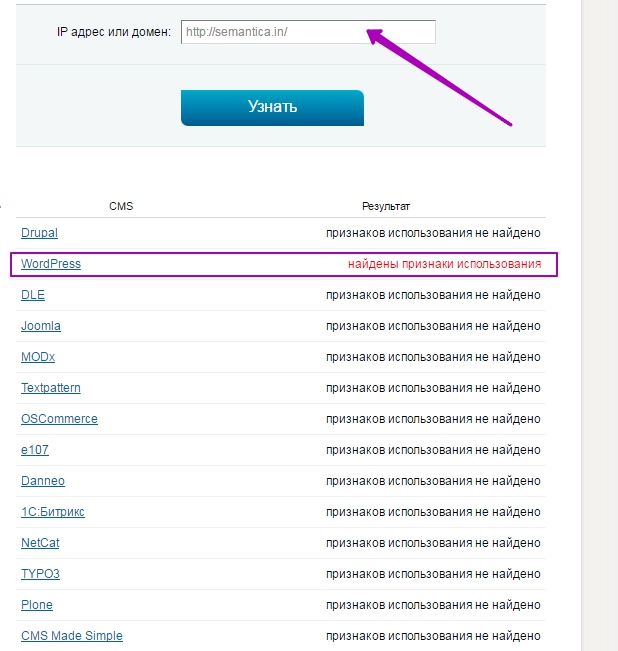Select the DLE row result text
The height and width of the screenshot is (651, 618).
point(433,295)
